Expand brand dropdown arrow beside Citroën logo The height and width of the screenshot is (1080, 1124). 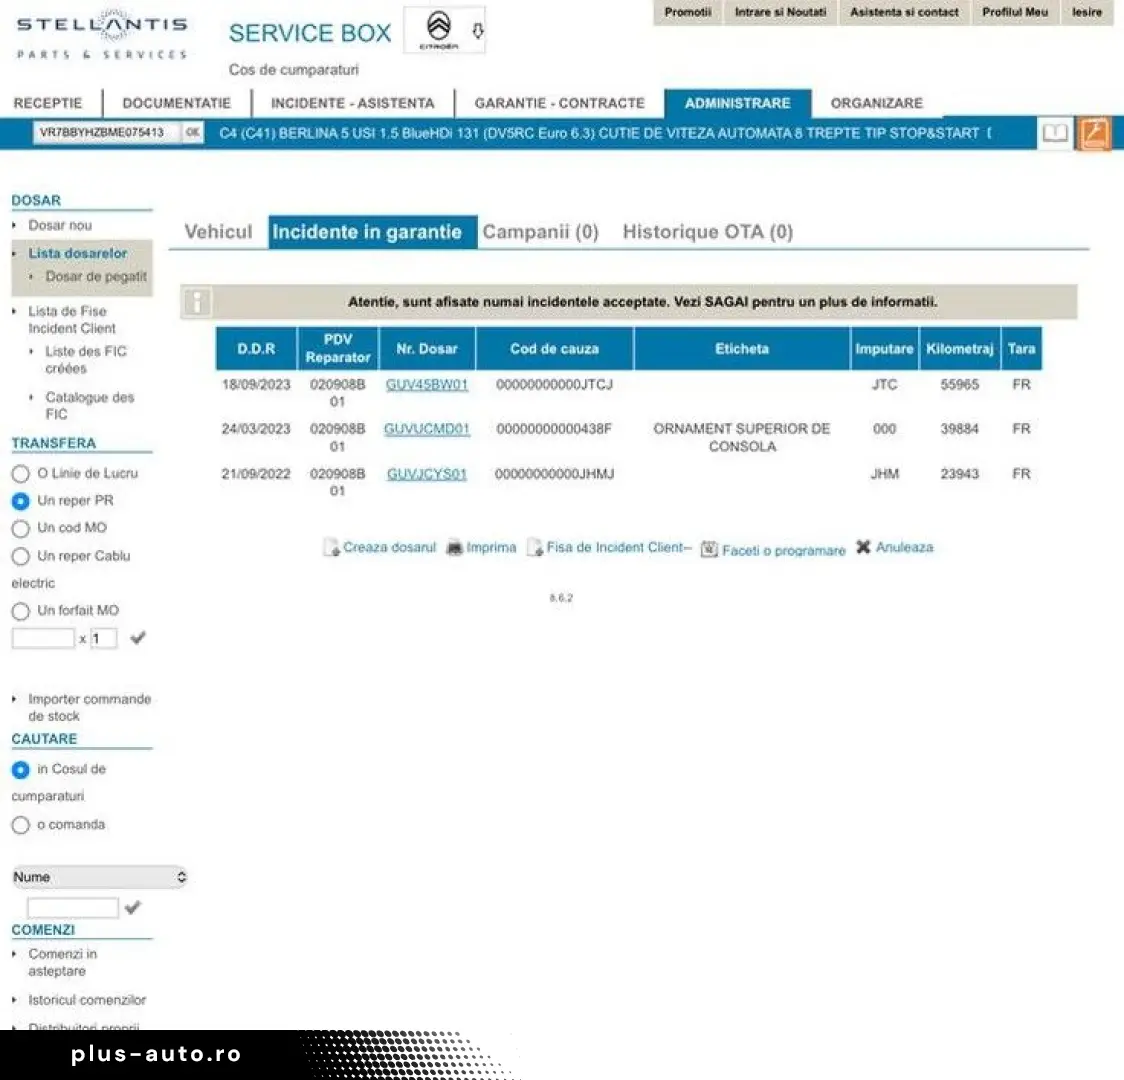coord(477,30)
